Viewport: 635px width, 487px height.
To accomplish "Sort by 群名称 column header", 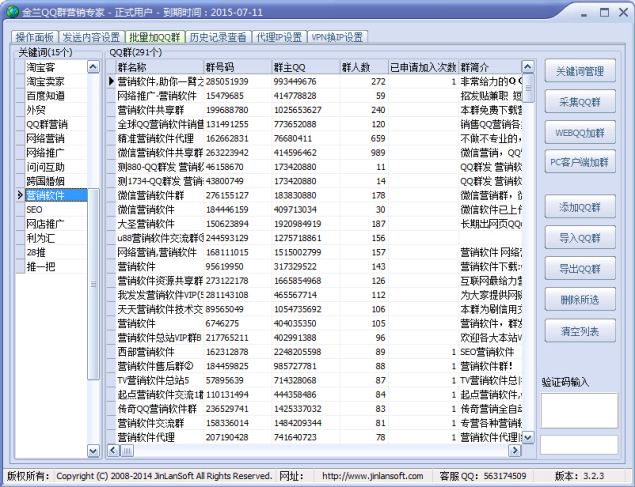I will [160, 67].
